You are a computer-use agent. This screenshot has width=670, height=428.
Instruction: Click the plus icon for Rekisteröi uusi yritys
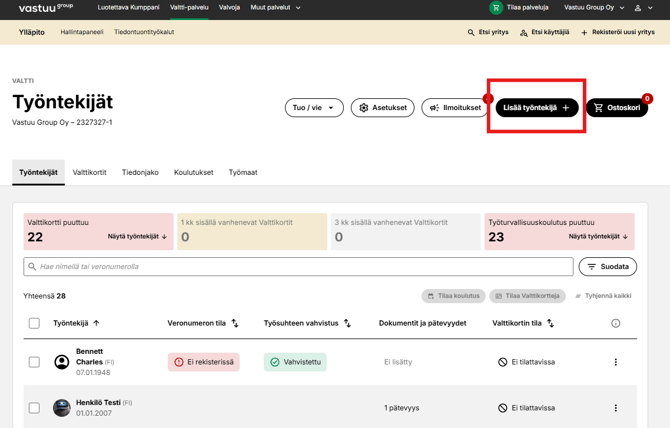coord(584,32)
